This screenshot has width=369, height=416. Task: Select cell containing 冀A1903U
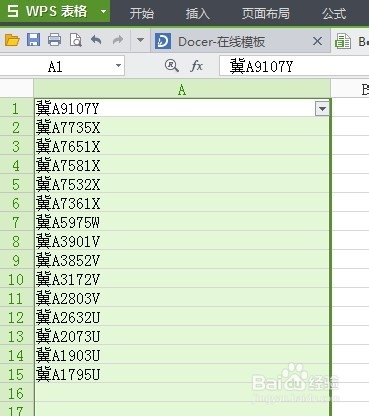(182, 355)
